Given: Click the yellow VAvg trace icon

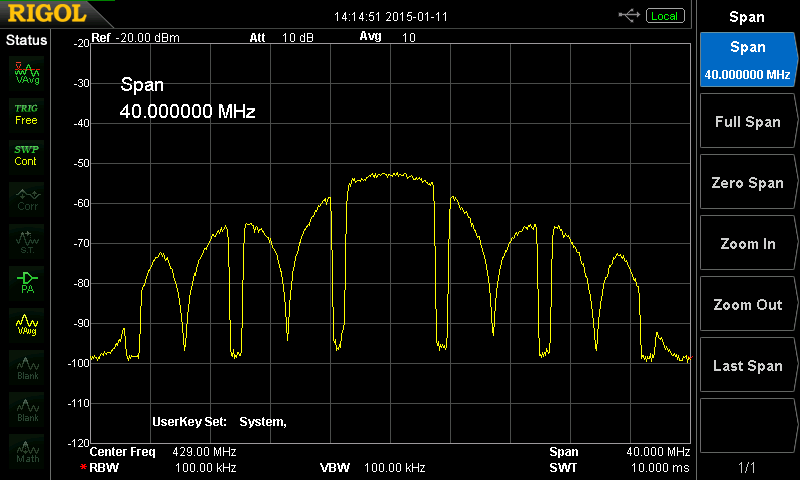Looking at the screenshot, I should point(26,324).
